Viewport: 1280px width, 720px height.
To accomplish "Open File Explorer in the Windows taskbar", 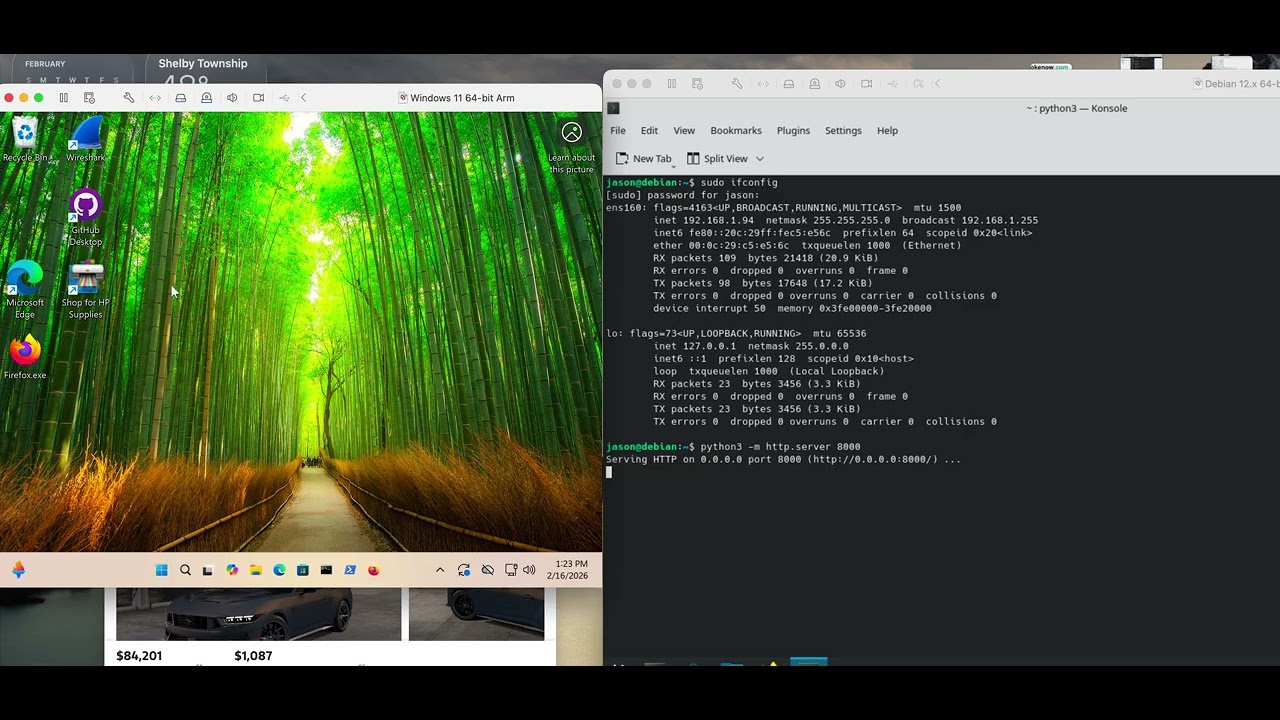I will [256, 570].
